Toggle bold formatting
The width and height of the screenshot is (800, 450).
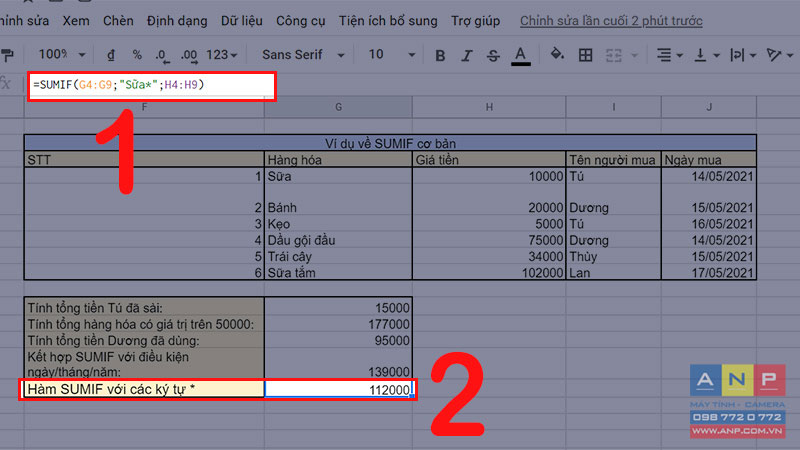click(x=440, y=55)
